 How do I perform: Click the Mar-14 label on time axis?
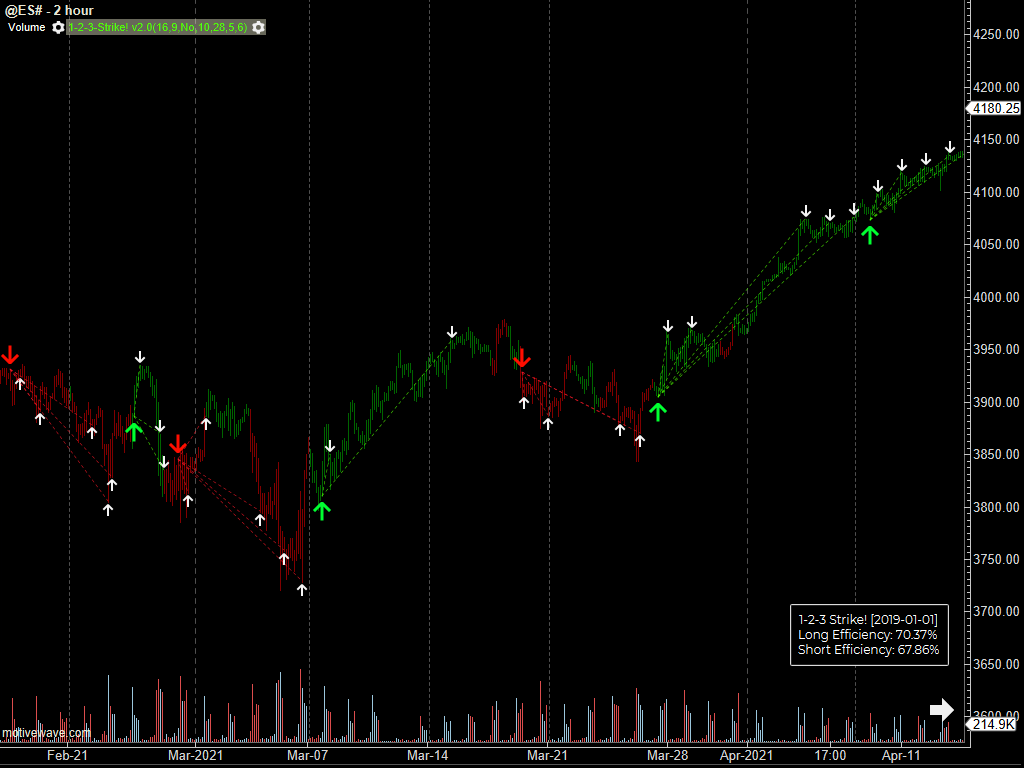[x=427, y=755]
